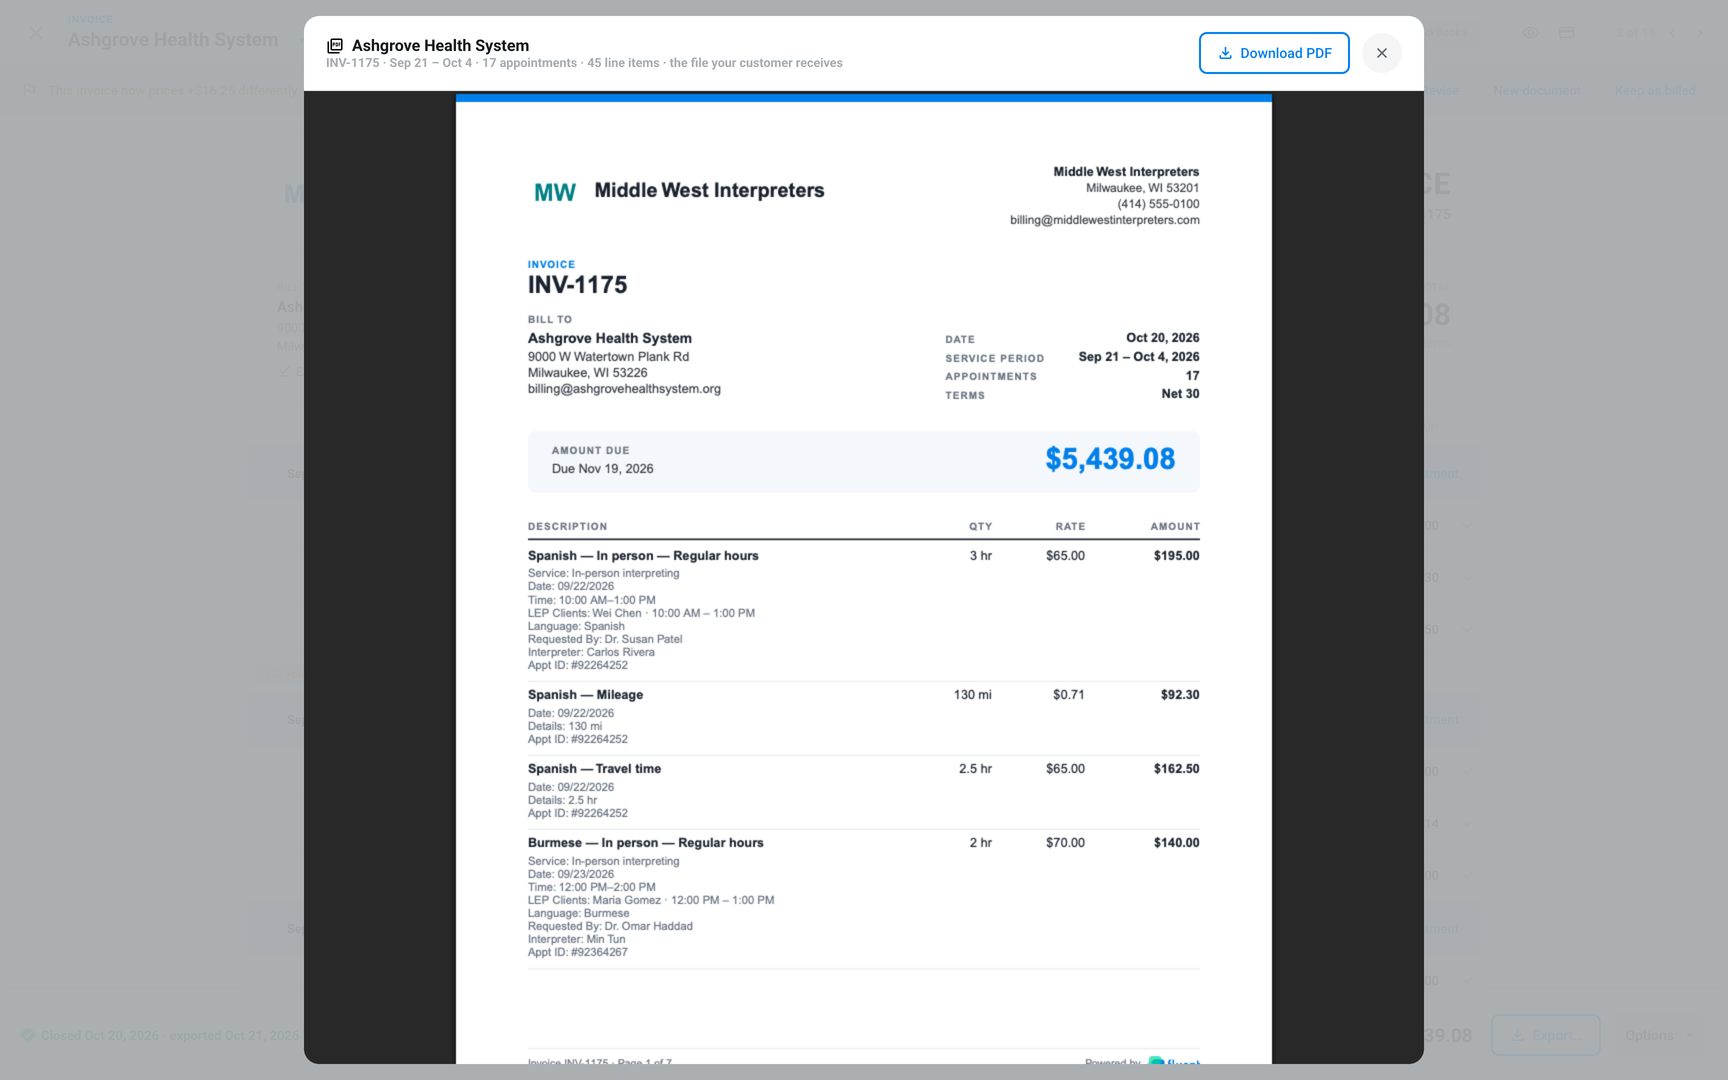Image resolution: width=1728 pixels, height=1080 pixels.
Task: Click the (414) 555-0100 phone number
Action: pos(1158,204)
